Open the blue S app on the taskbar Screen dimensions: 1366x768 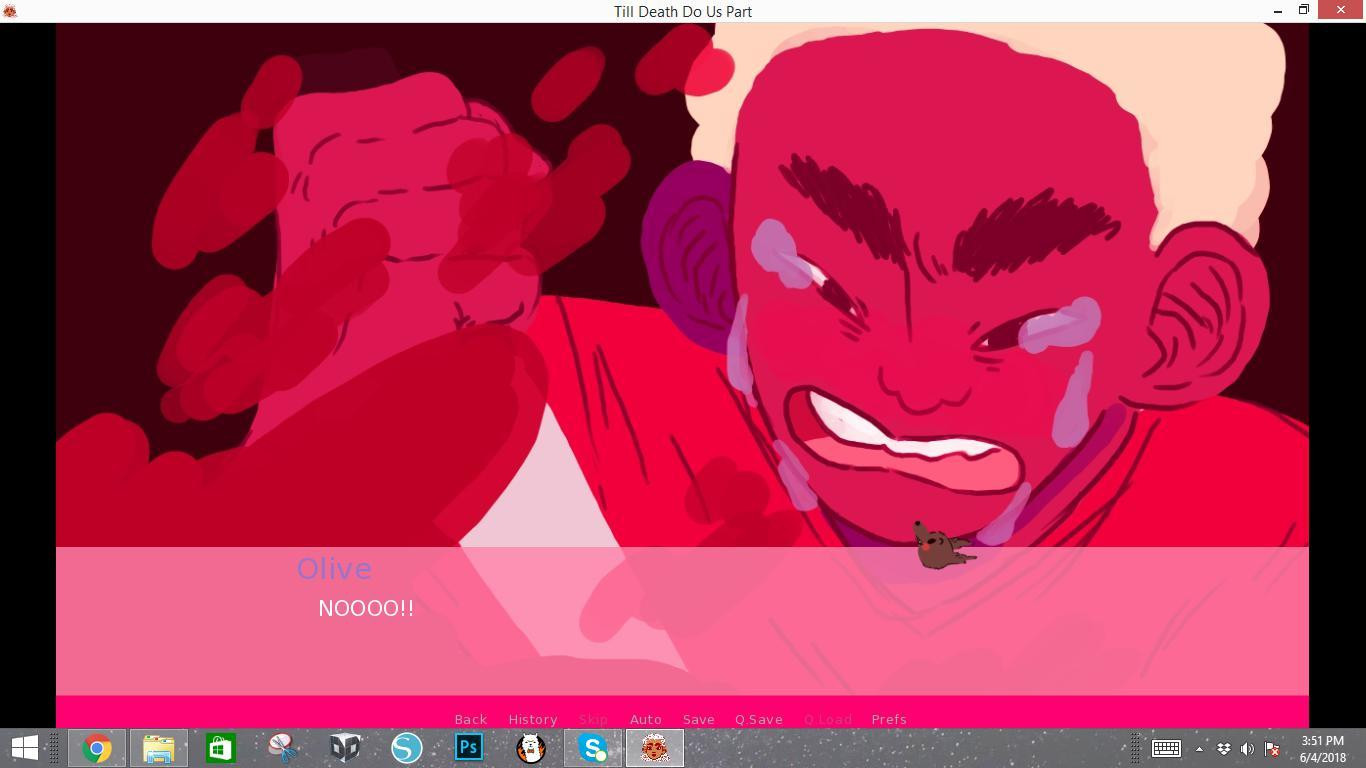[407, 748]
